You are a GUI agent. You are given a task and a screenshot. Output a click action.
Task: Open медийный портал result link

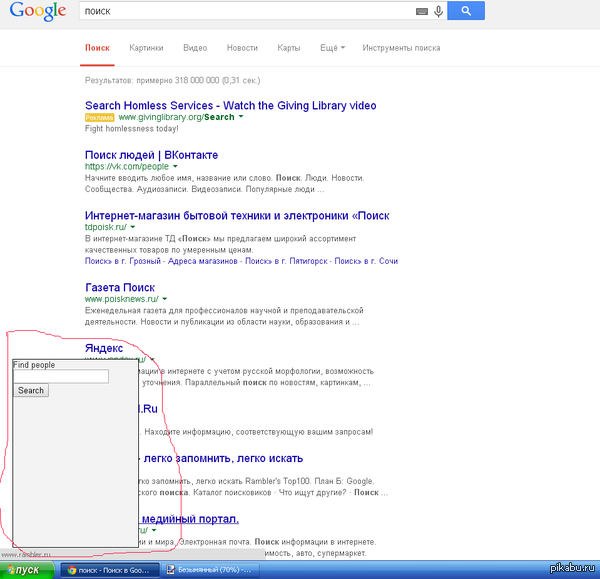pos(190,519)
